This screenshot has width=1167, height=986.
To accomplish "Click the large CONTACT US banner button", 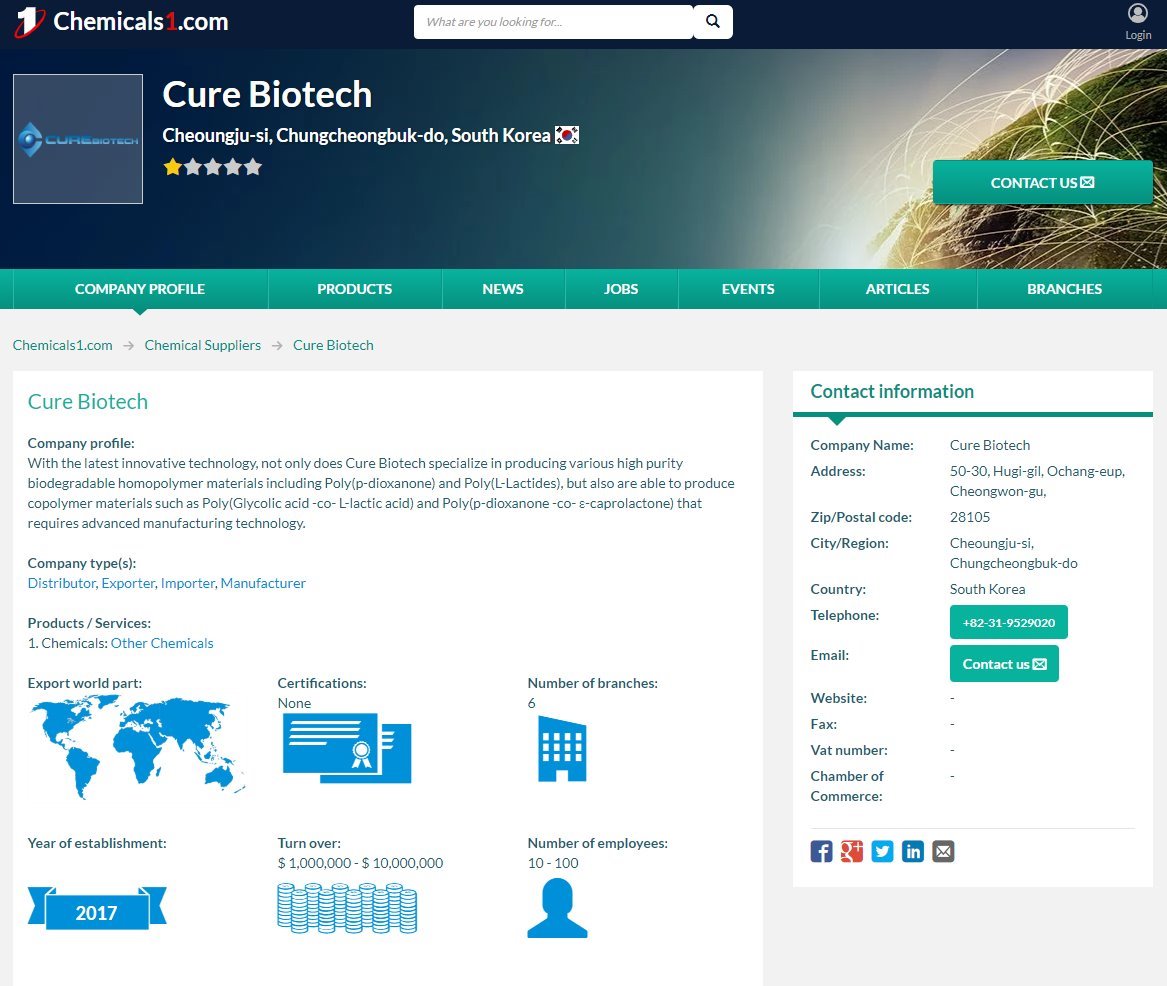I will tap(1043, 182).
